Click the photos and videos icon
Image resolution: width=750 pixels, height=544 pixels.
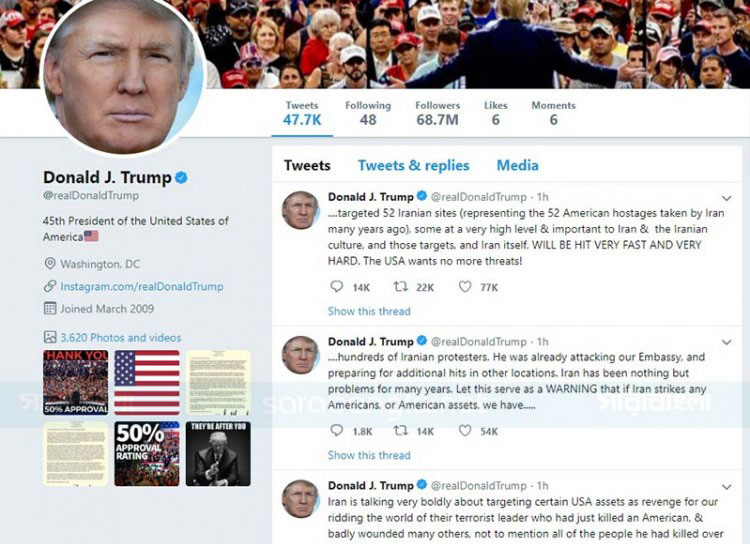click(x=50, y=337)
